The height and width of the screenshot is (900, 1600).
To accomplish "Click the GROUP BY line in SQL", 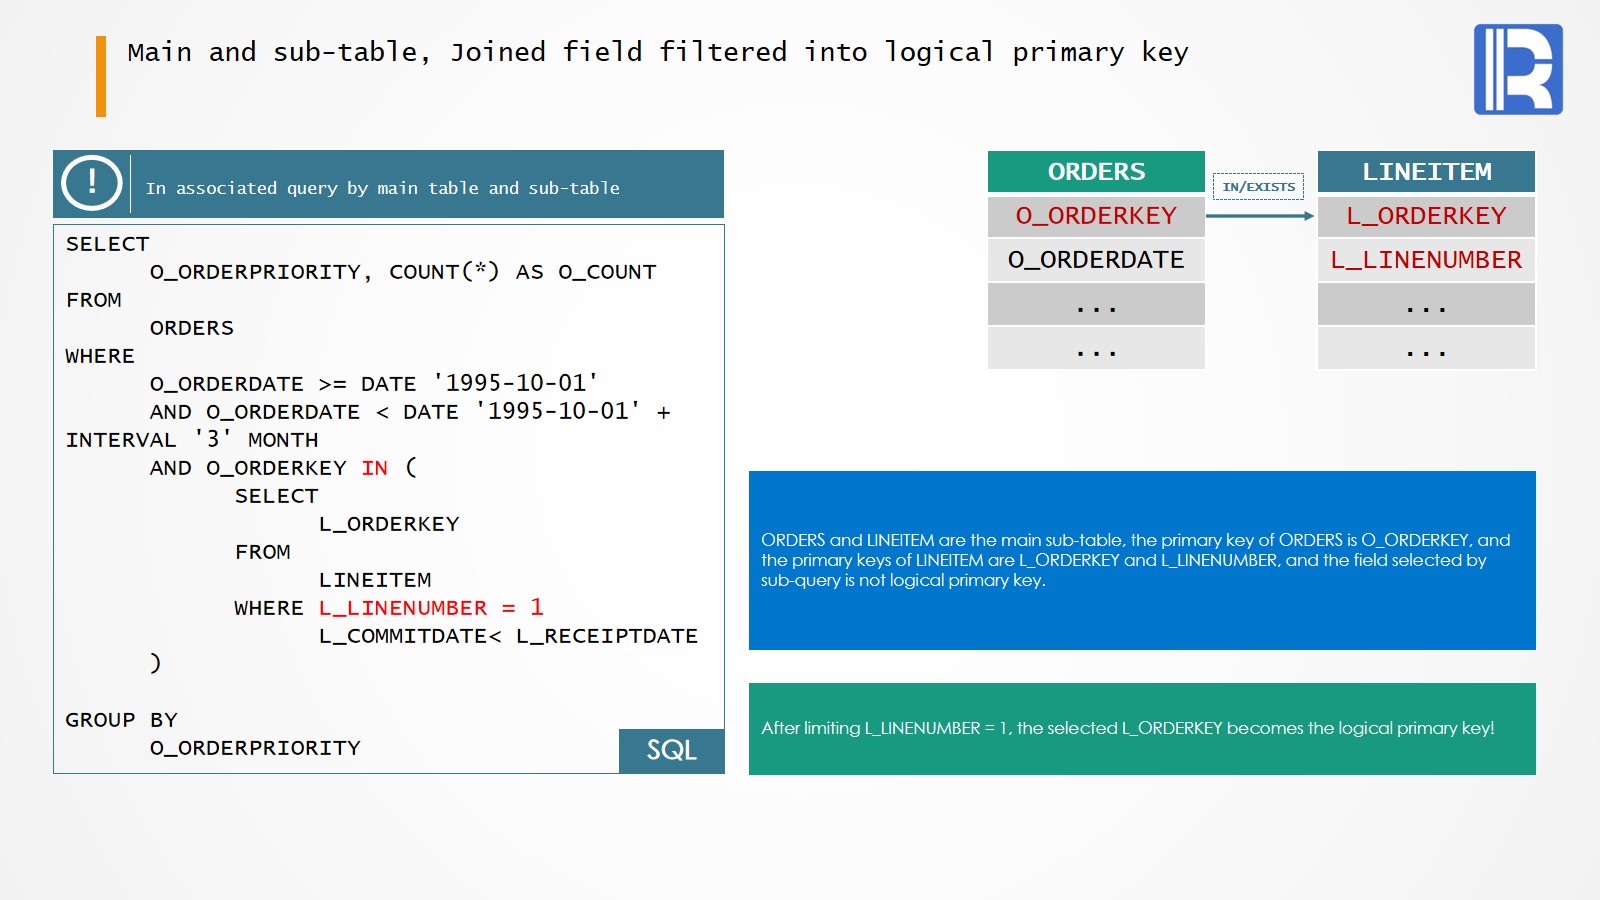I will tap(121, 720).
